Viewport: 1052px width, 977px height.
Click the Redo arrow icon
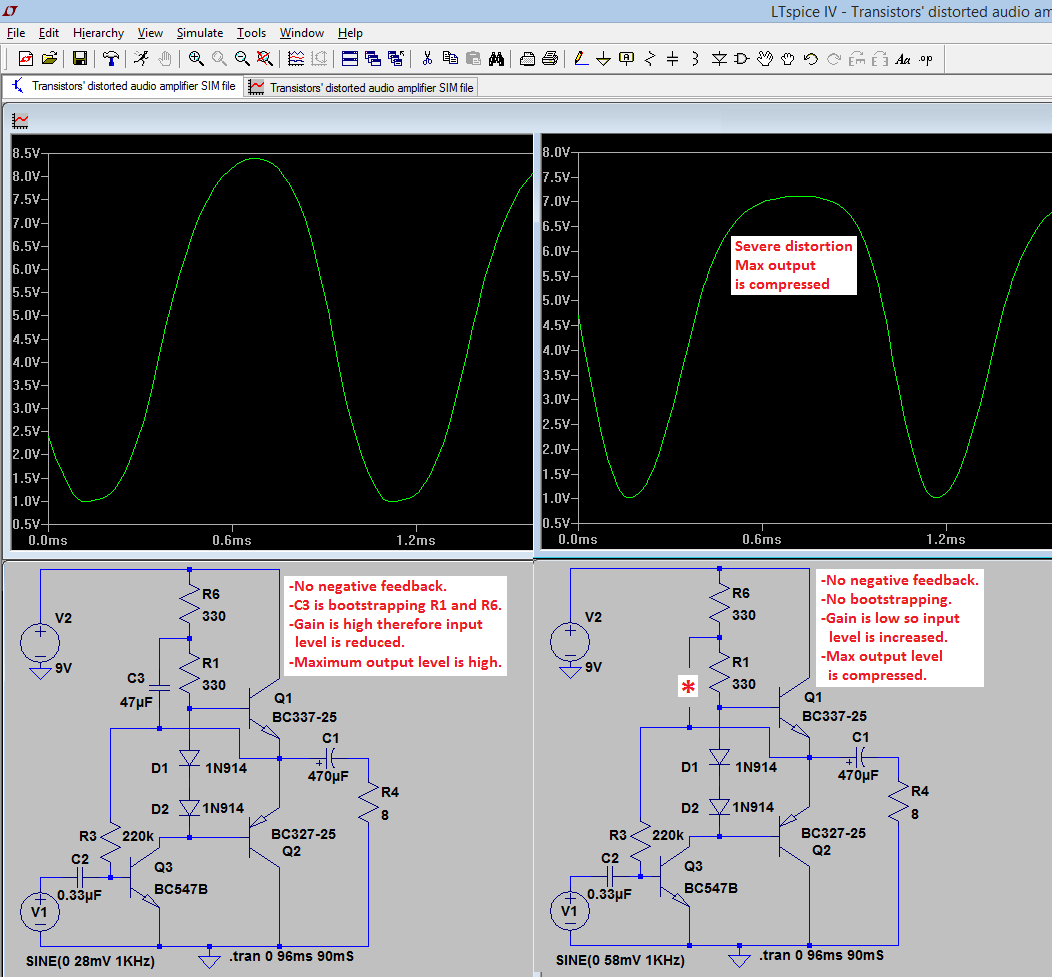(834, 59)
